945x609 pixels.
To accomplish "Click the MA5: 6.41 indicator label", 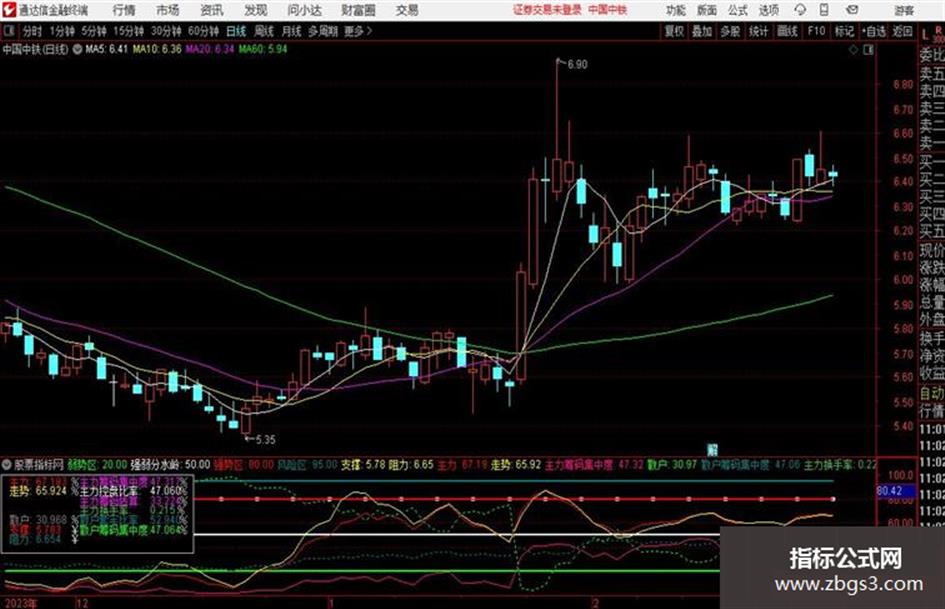I will pos(106,49).
